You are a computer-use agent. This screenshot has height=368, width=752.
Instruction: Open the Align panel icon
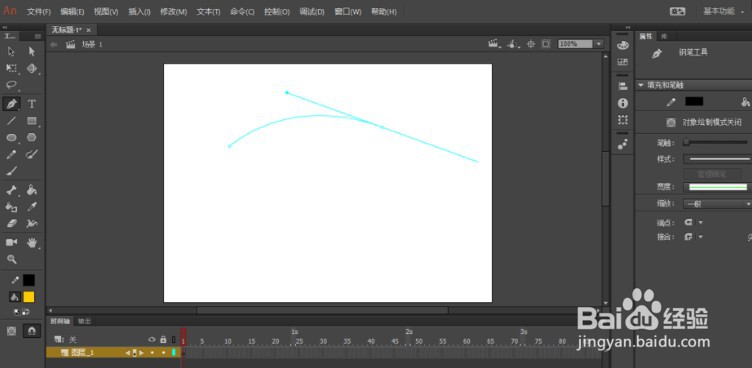(623, 86)
